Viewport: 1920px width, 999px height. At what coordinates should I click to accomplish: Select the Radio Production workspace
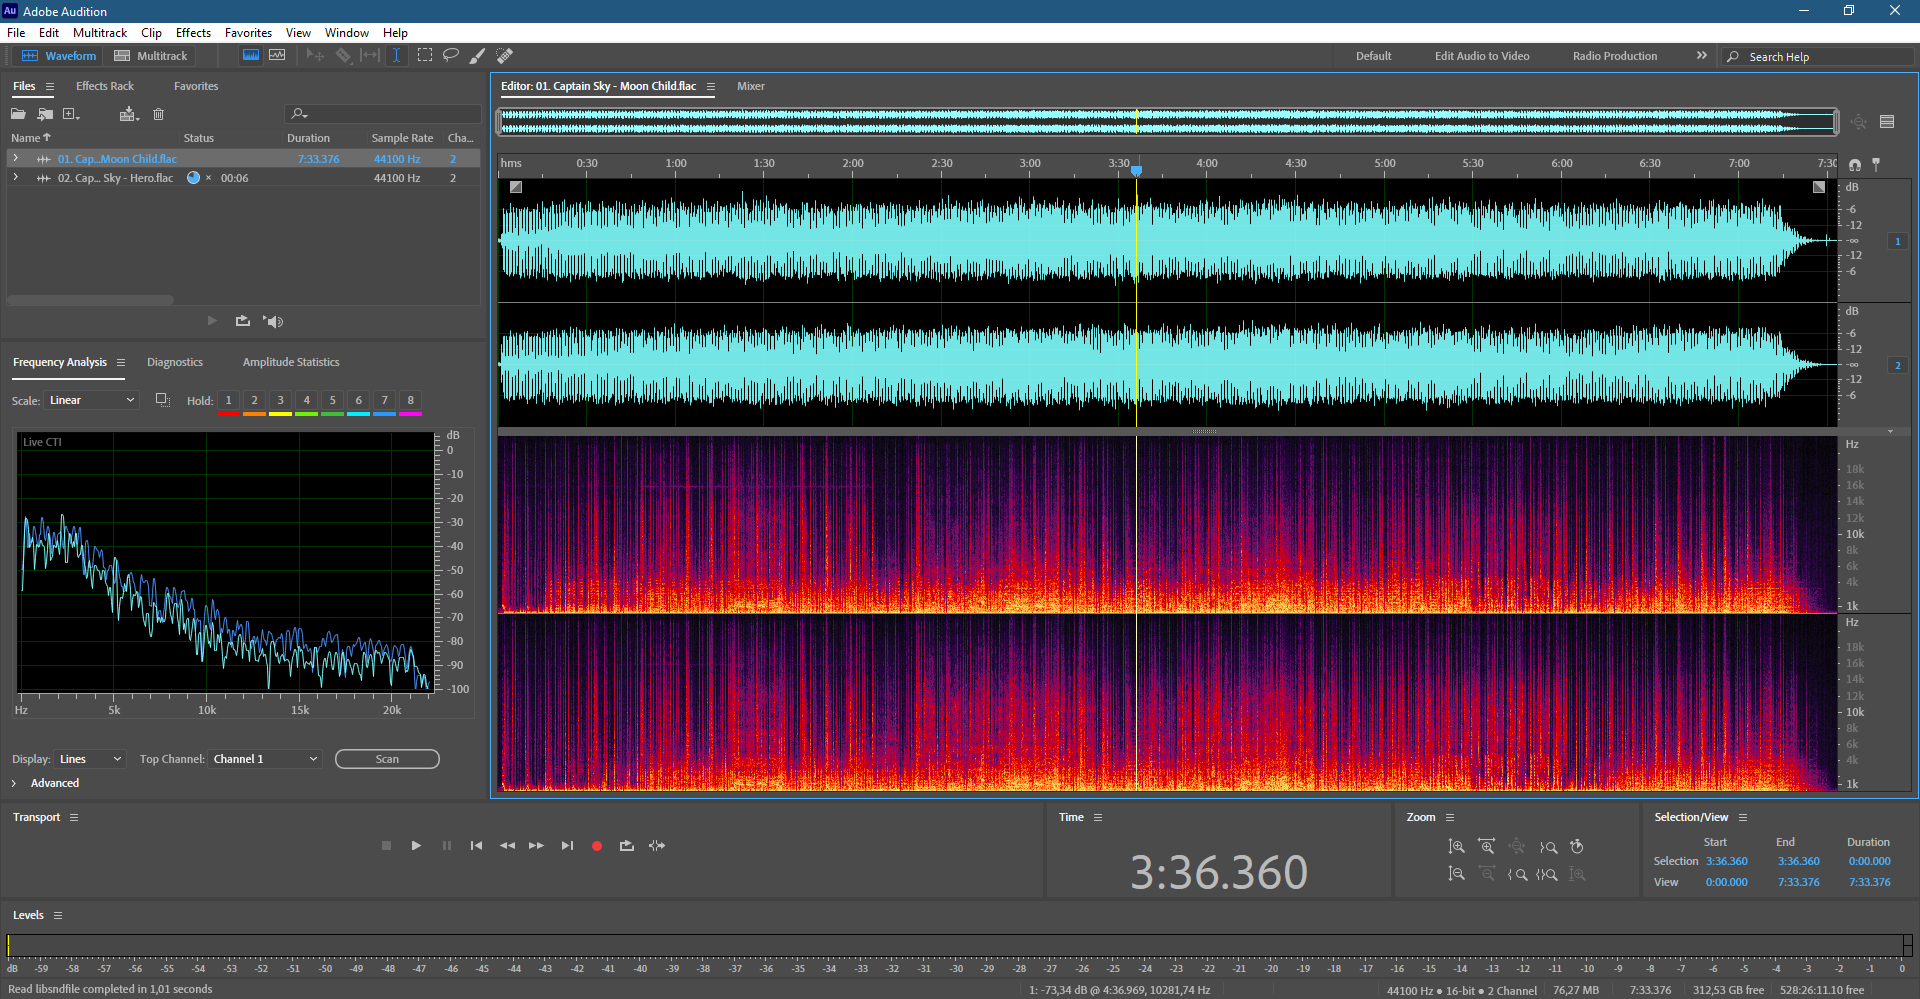click(1614, 56)
